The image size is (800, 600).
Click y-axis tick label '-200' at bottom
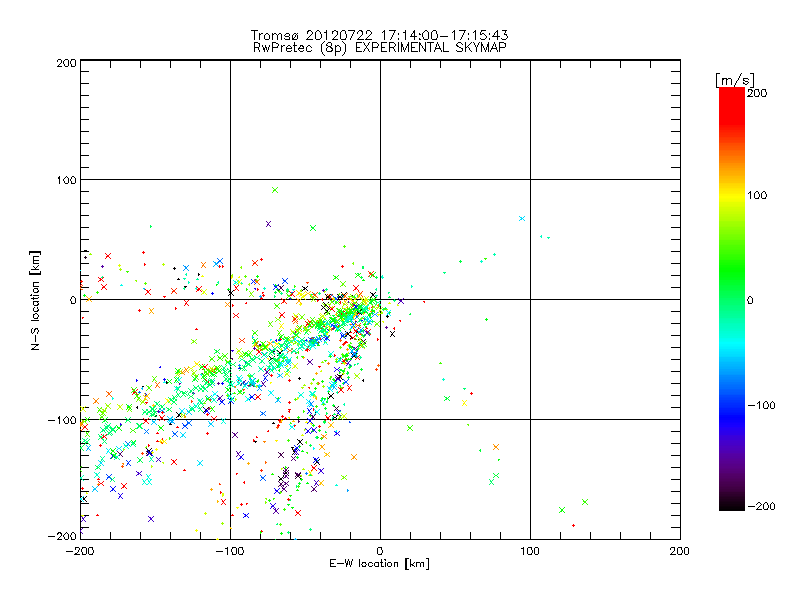tap(62, 536)
